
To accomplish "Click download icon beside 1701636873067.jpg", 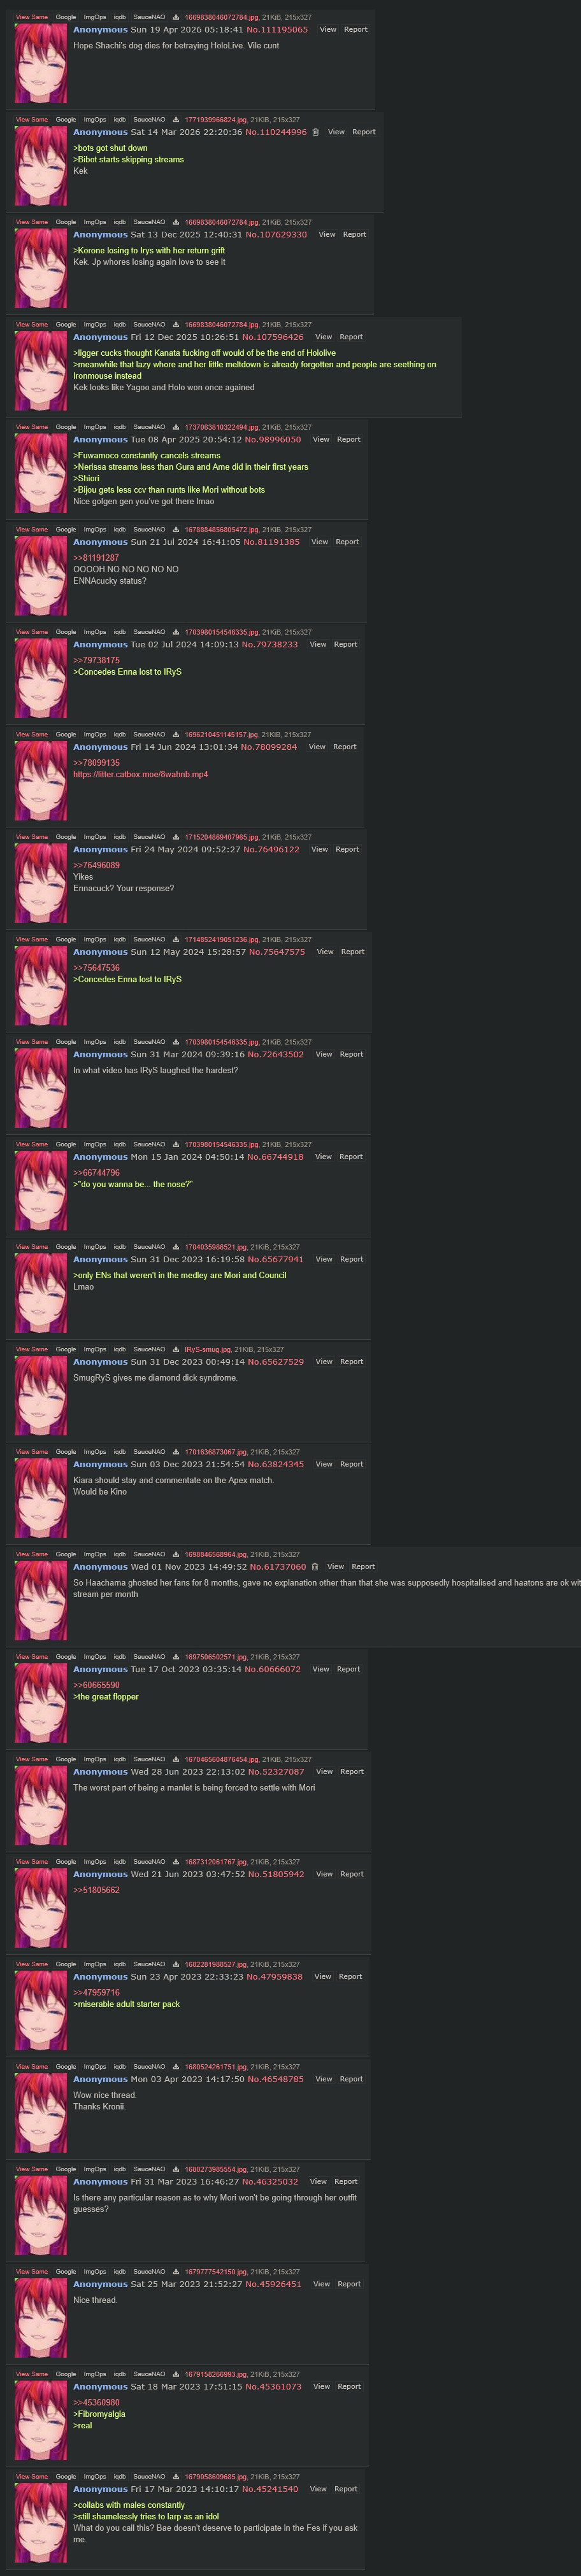I will pos(176,1452).
